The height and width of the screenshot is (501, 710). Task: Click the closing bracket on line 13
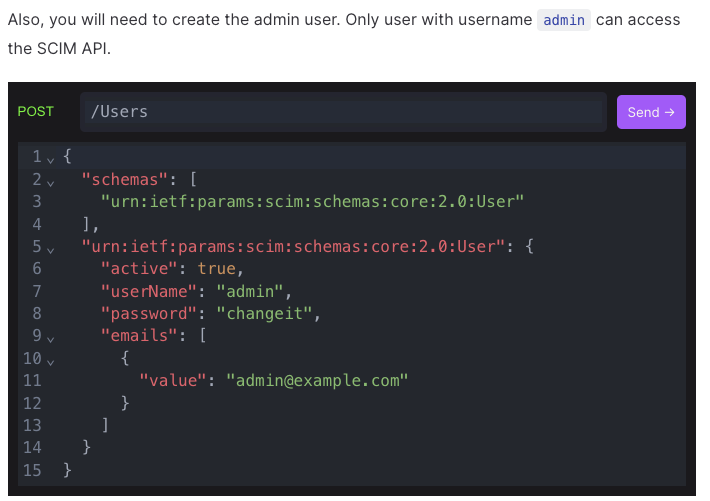(x=105, y=425)
